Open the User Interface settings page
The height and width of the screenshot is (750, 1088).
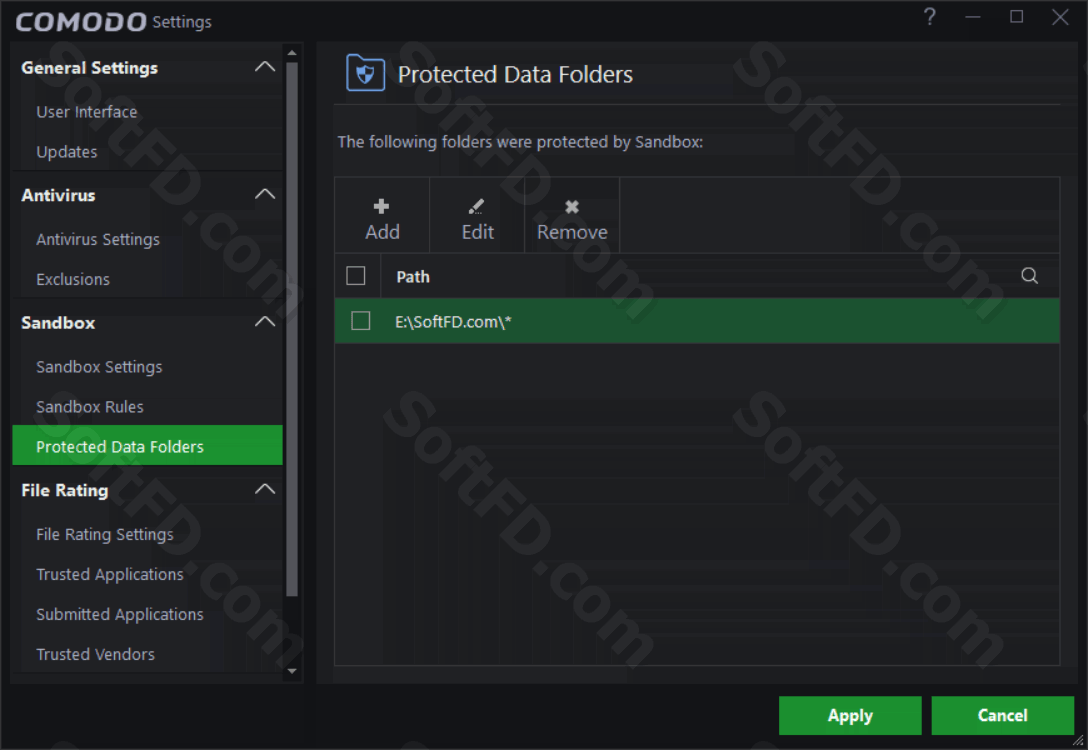[87, 112]
